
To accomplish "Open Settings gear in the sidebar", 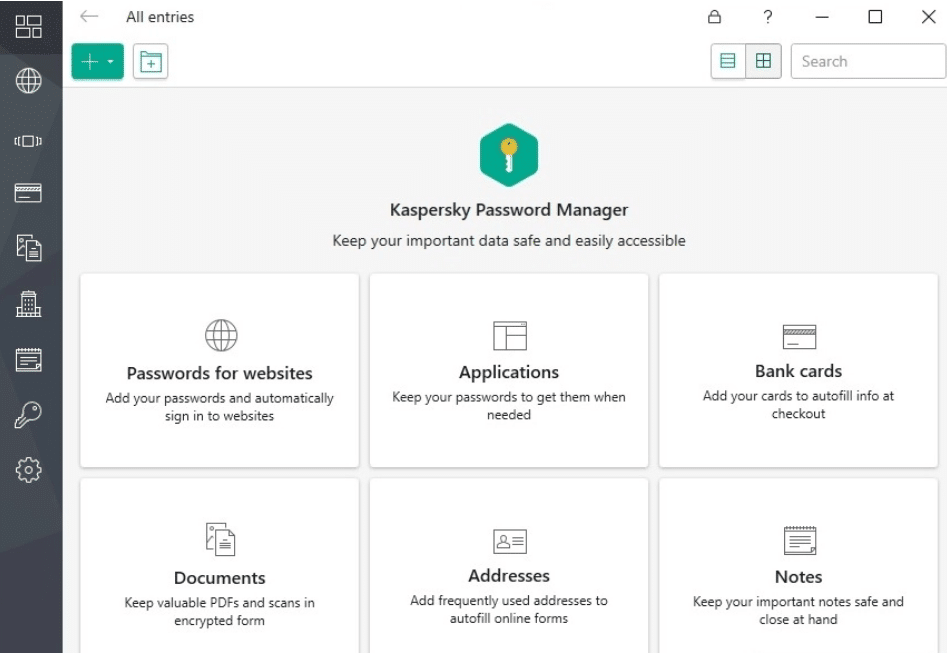I will click(x=28, y=470).
